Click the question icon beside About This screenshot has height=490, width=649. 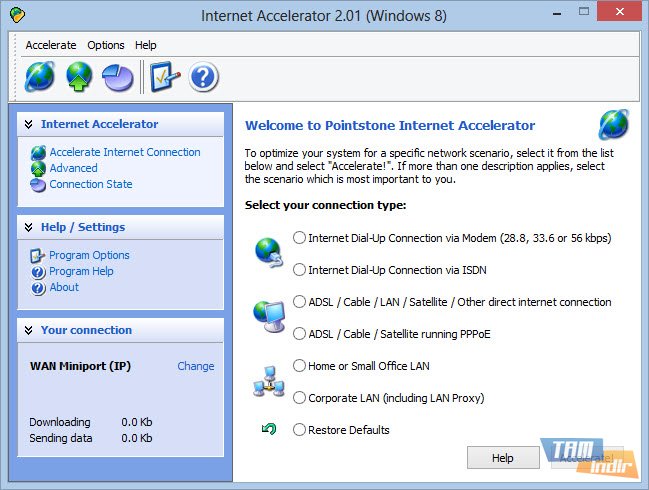38,288
